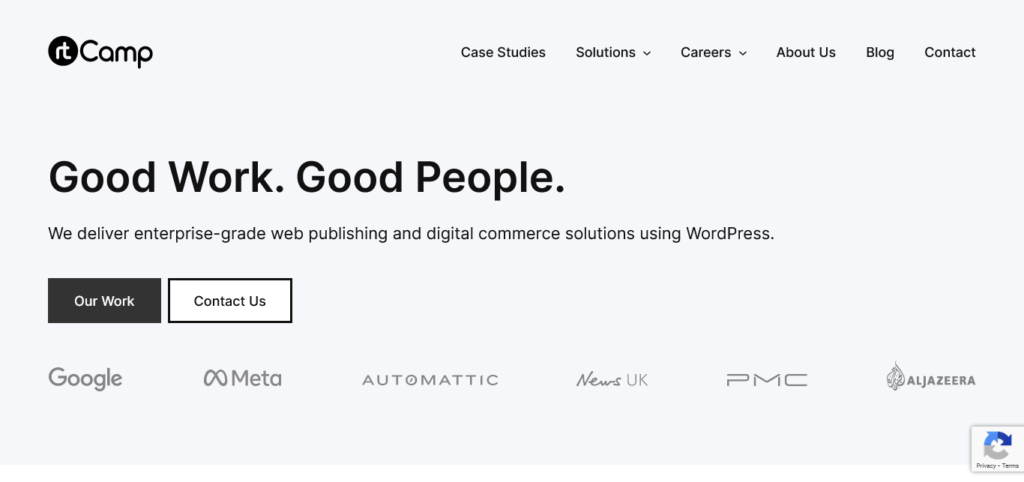Go to the About Us page
Viewport: 1024px width, 482px height.
805,52
